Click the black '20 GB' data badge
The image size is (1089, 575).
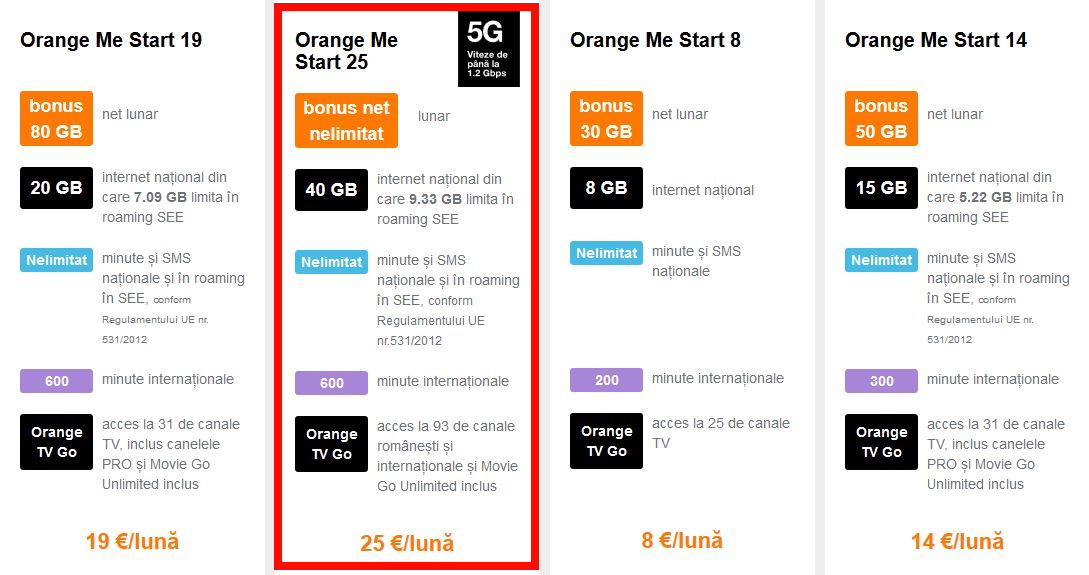click(x=56, y=188)
